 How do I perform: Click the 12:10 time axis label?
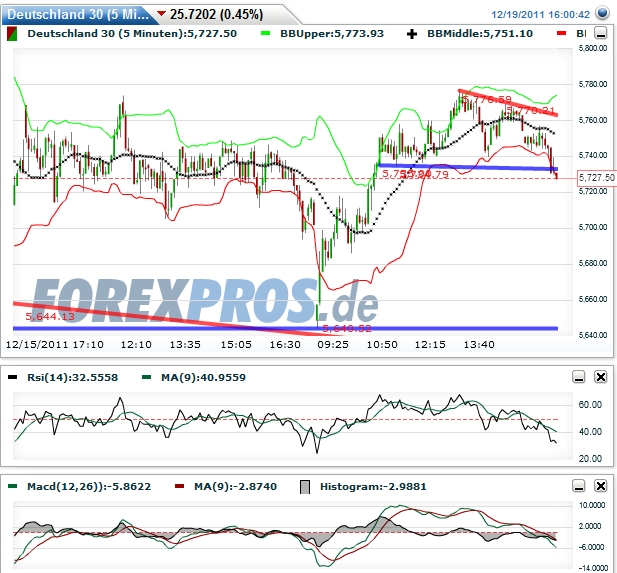click(136, 345)
